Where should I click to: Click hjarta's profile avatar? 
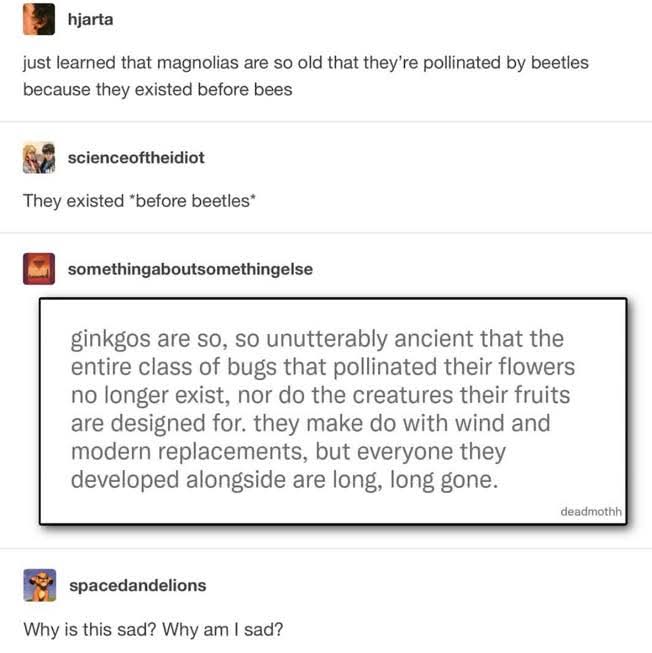coord(38,16)
